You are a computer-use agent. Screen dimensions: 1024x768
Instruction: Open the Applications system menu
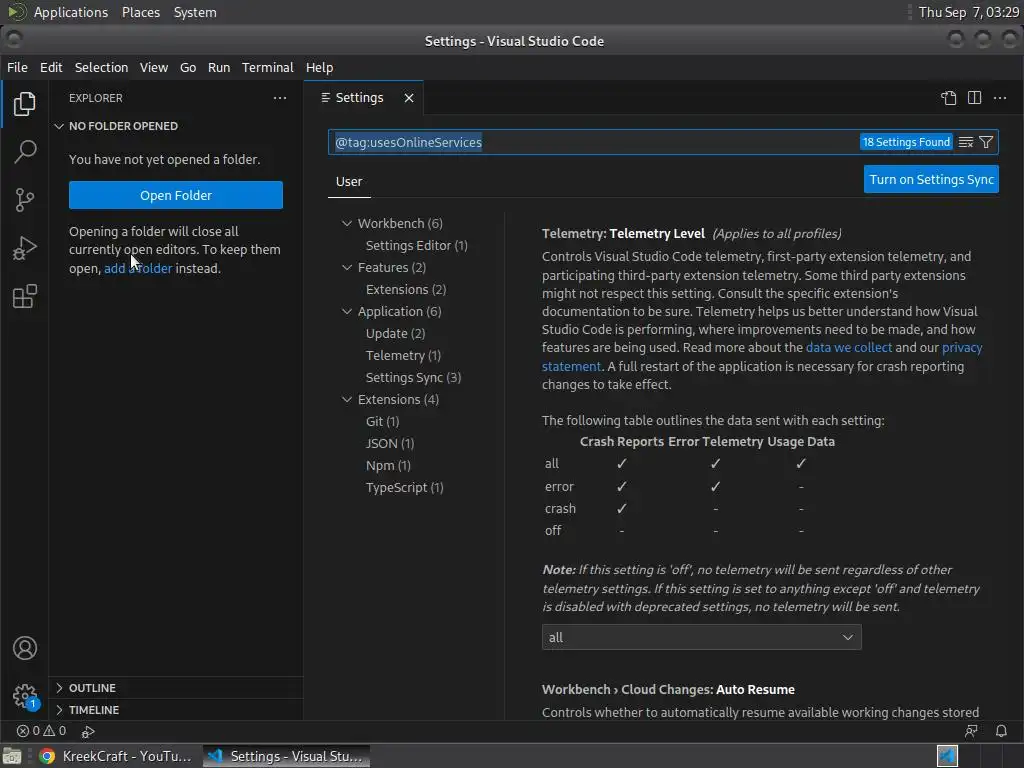[x=71, y=12]
